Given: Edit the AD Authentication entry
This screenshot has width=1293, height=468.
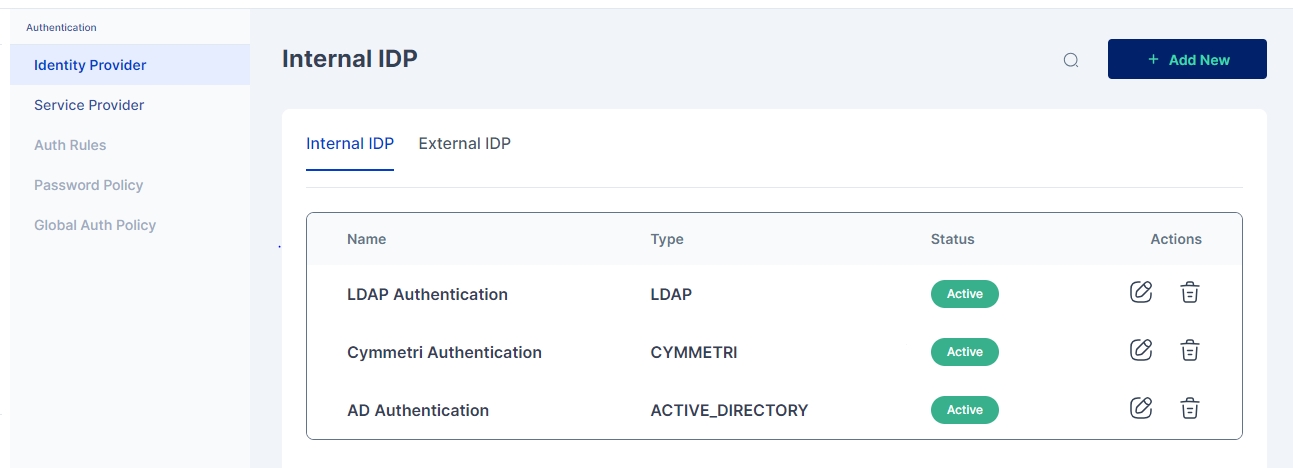Looking at the screenshot, I should click(x=1141, y=408).
